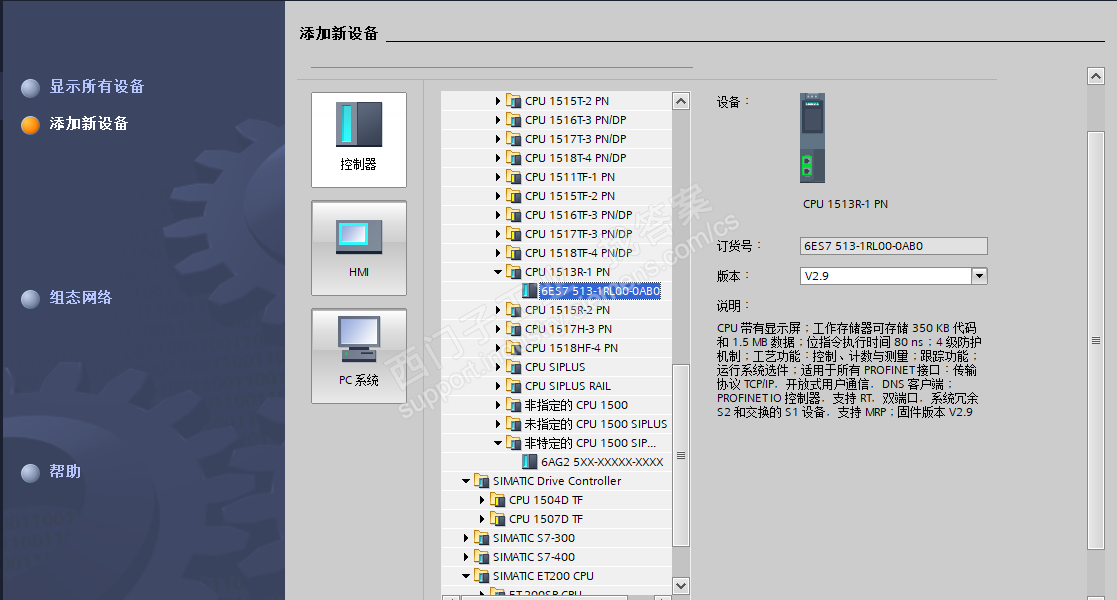Click the CPU 1515R-2 PN label
The image size is (1117, 600).
[x=568, y=310]
